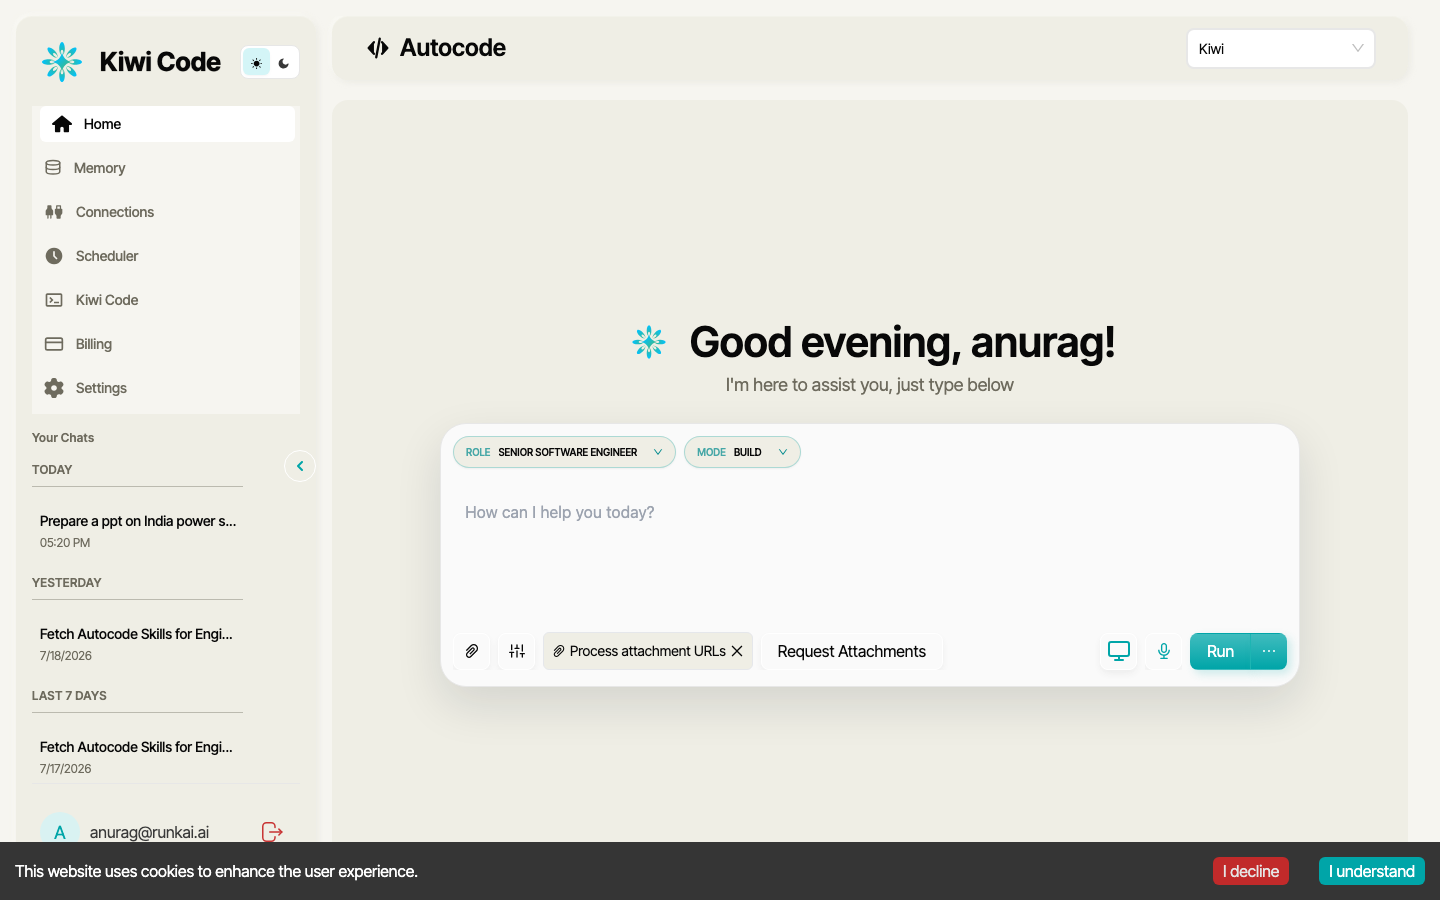Click the Connections plug icon

pyautogui.click(x=54, y=212)
